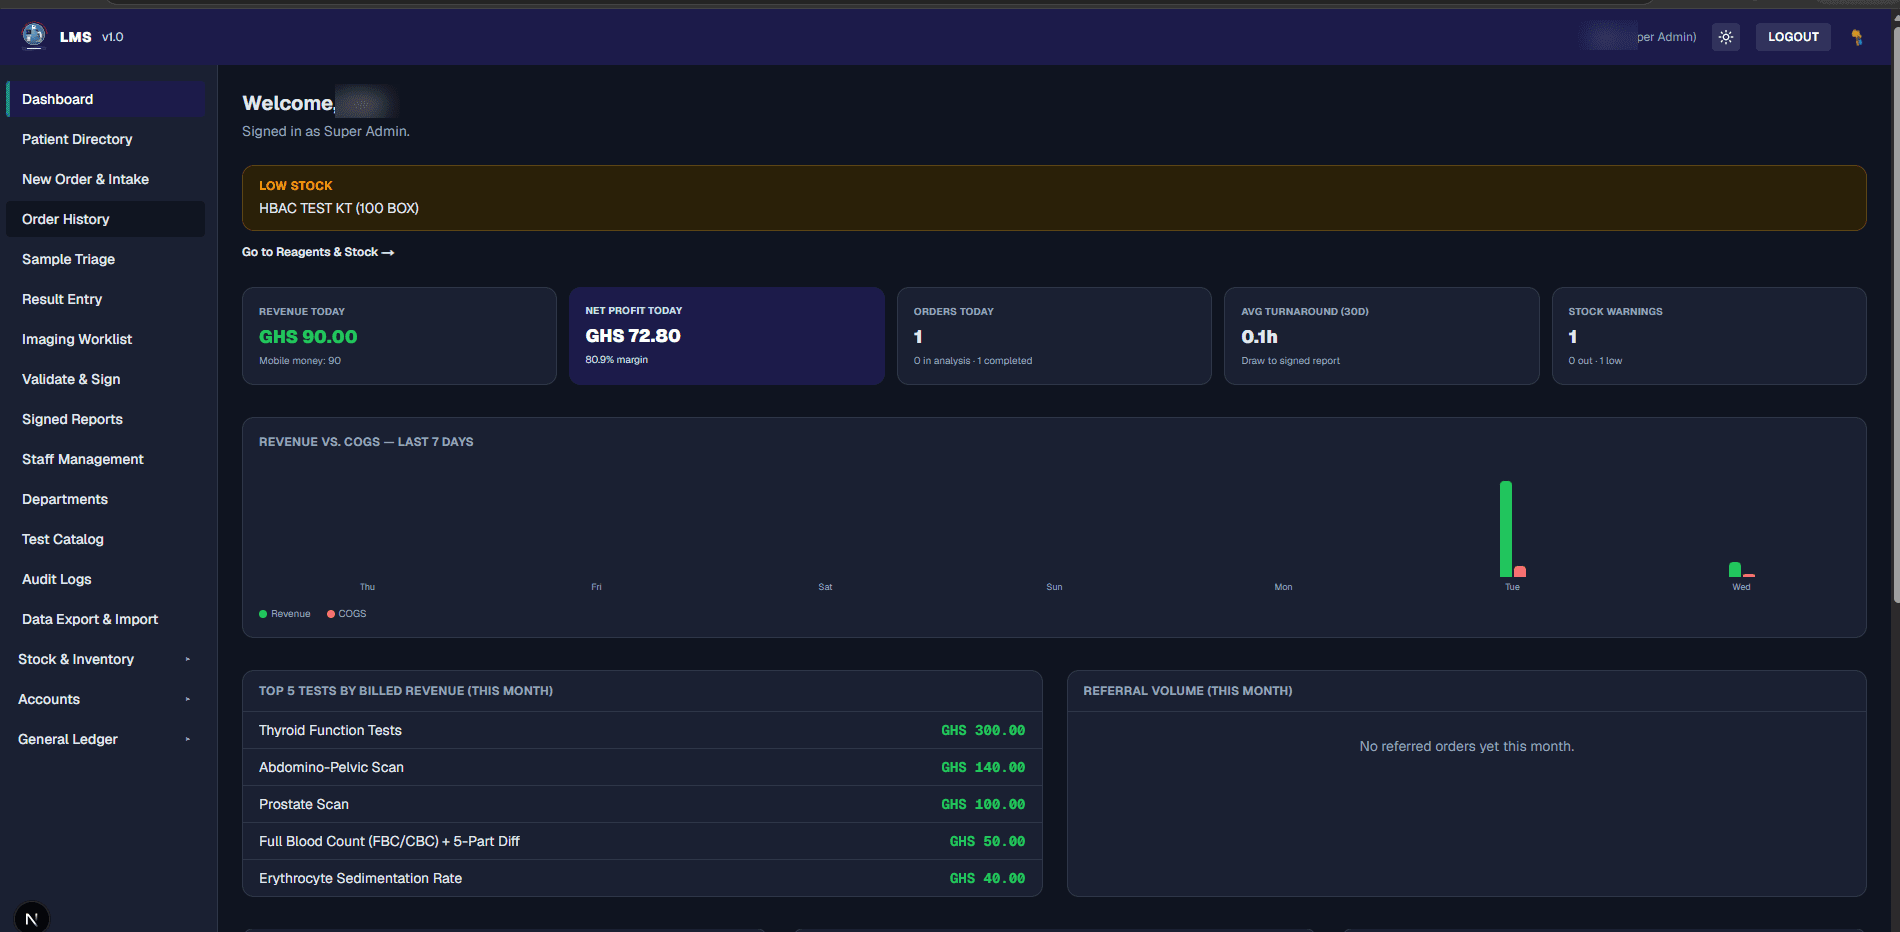This screenshot has height=932, width=1900.
Task: Select Sample Triage in sidebar
Action: click(x=106, y=259)
